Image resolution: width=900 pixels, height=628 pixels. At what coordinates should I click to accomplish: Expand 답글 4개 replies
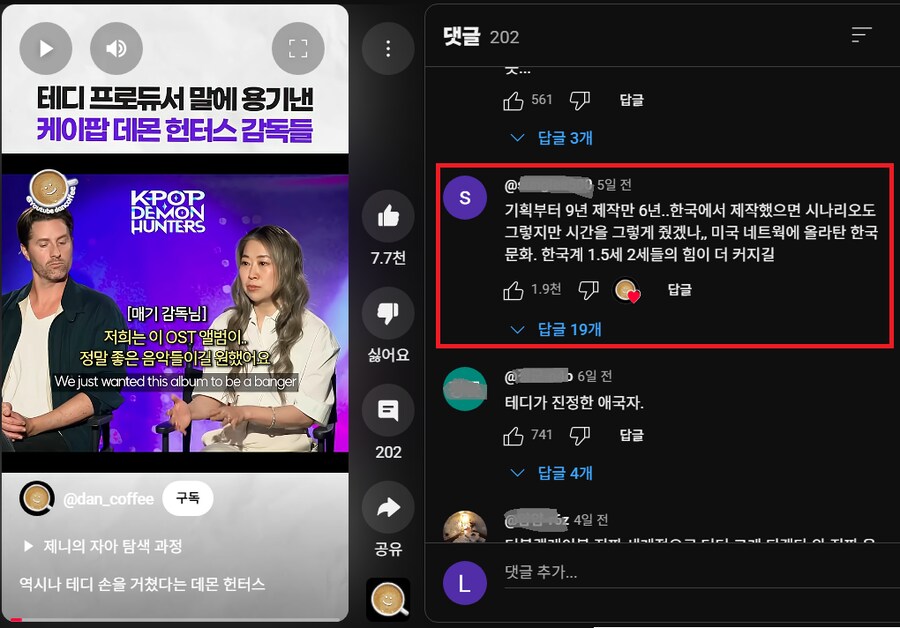[x=552, y=473]
